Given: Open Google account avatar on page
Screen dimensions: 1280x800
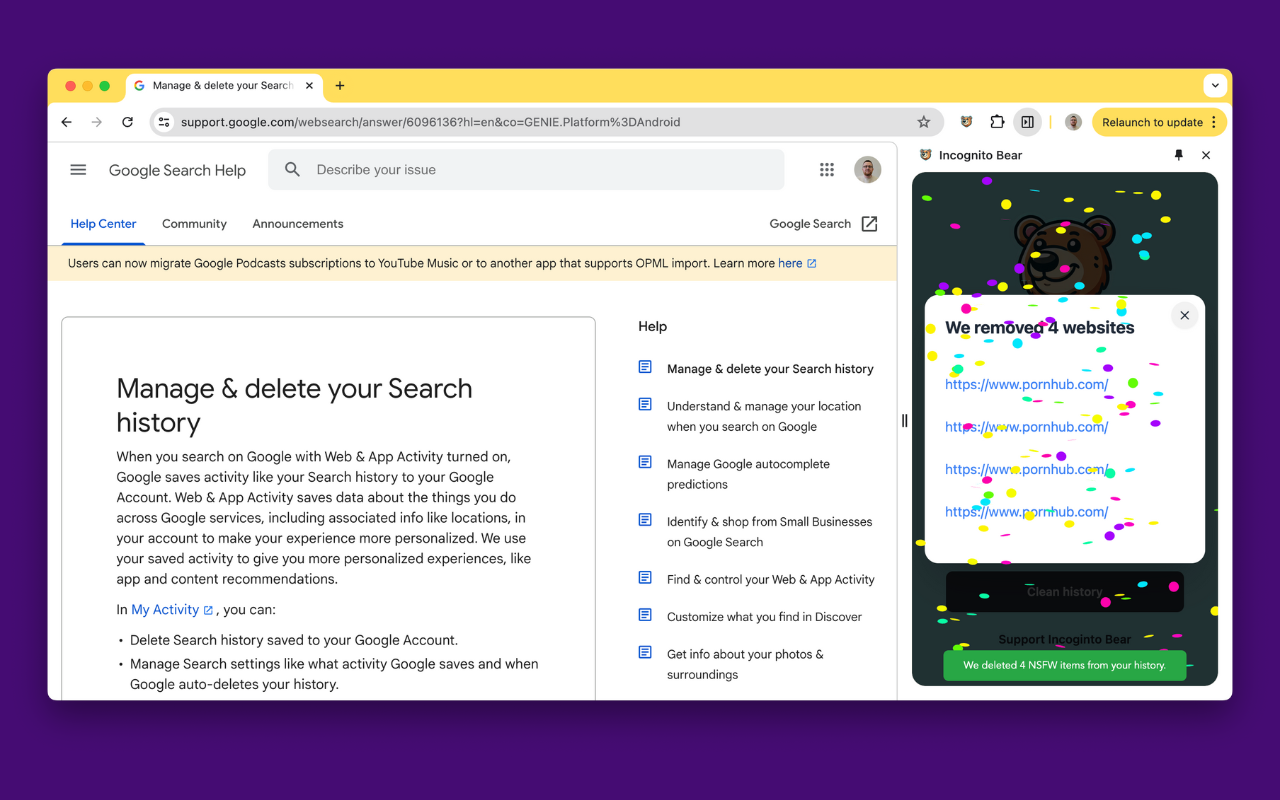Looking at the screenshot, I should [868, 170].
